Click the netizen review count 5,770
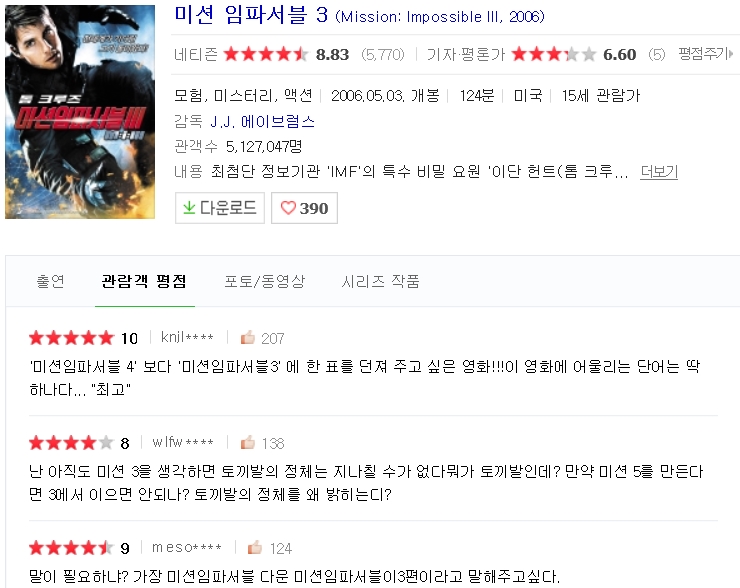 383,55
